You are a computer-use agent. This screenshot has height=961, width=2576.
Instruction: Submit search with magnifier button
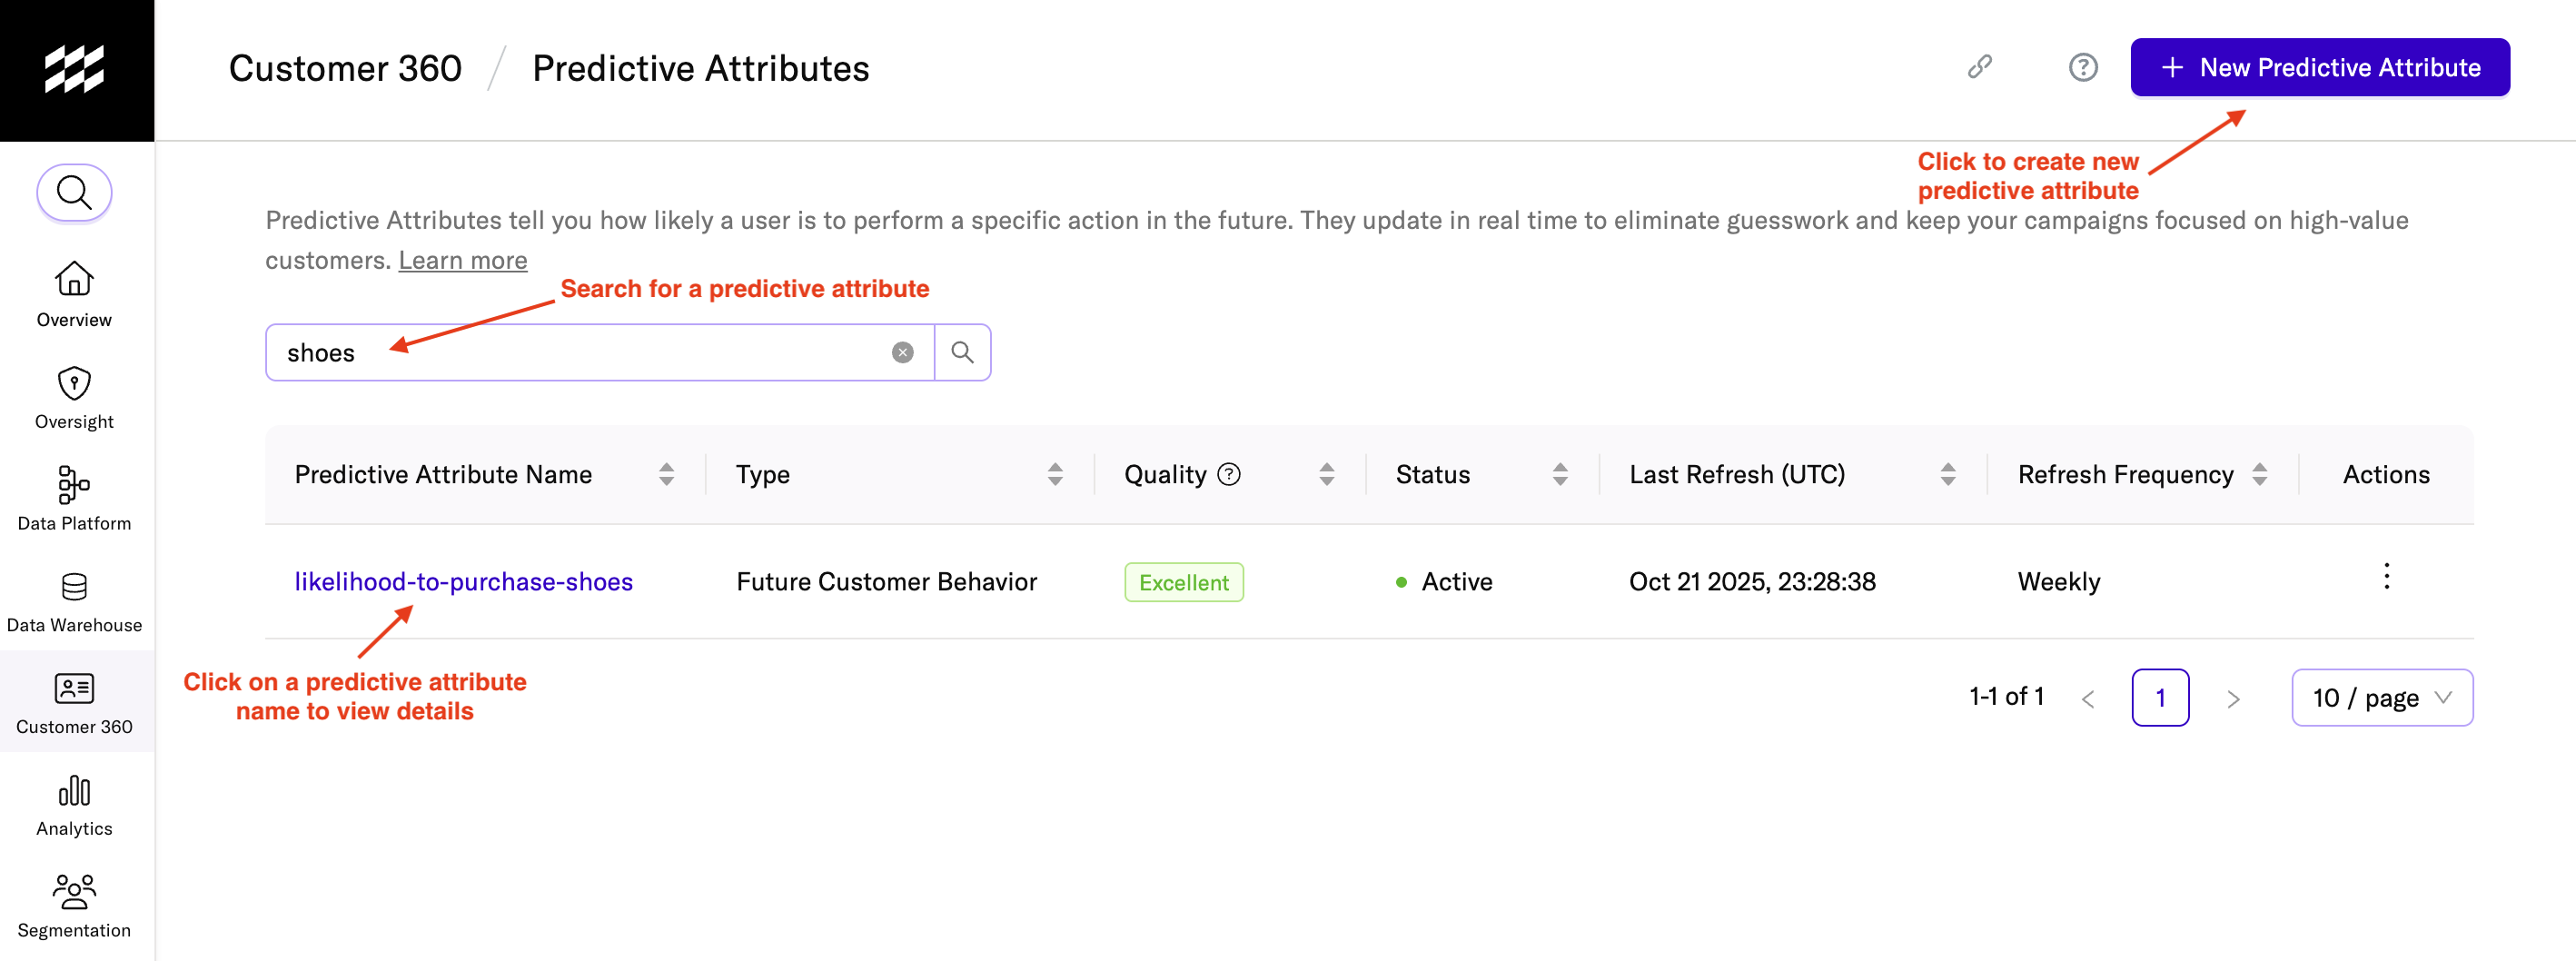point(962,352)
